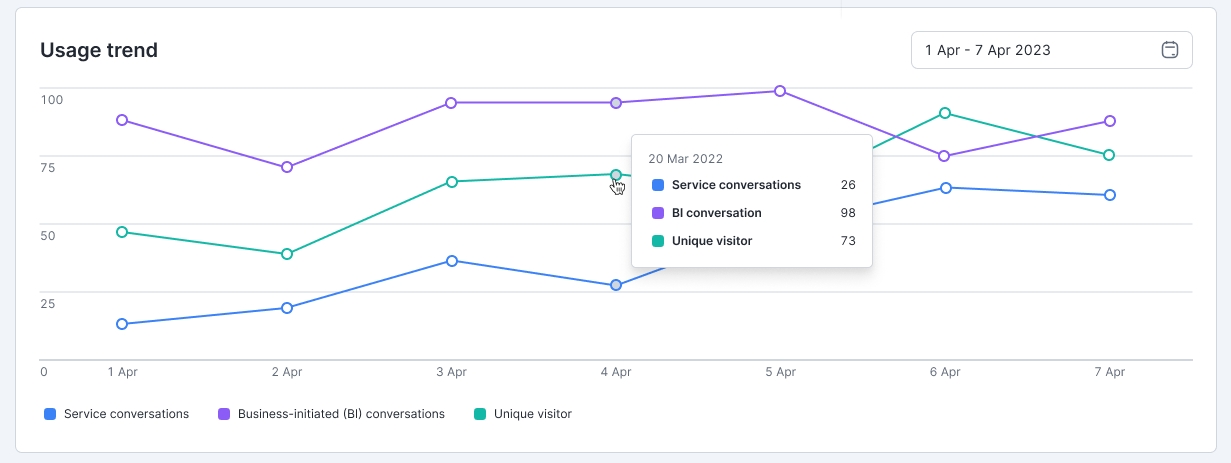Click the purple data point on 2 Apr
Image resolution: width=1231 pixels, height=463 pixels.
(287, 167)
